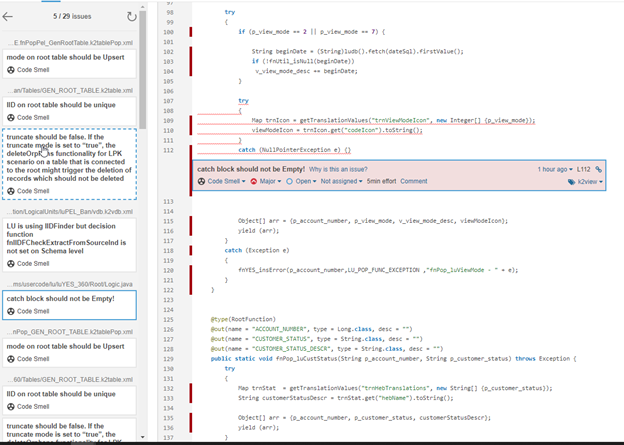The image size is (624, 445).
Task: Click the issues list scrollbar down arrow
Action: point(145,437)
